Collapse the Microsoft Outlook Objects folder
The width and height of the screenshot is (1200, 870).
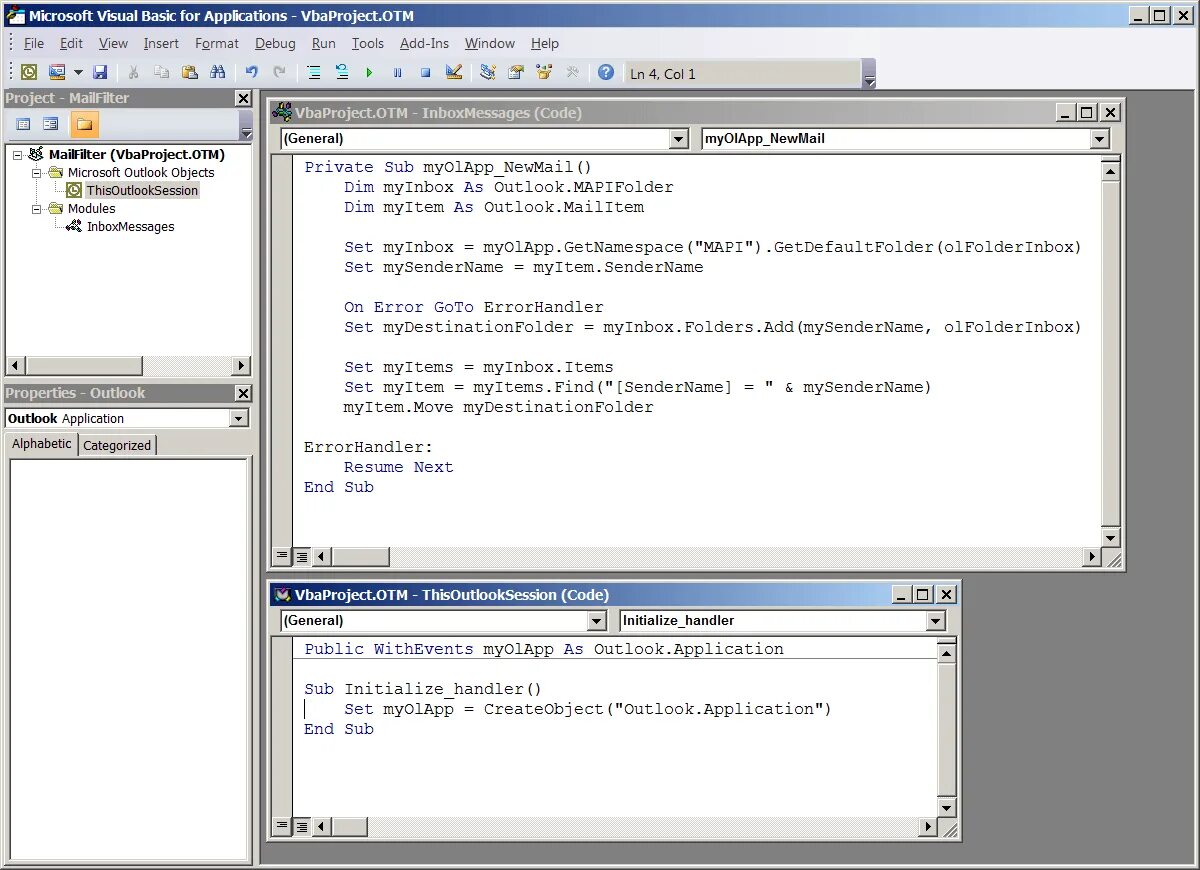pos(36,172)
